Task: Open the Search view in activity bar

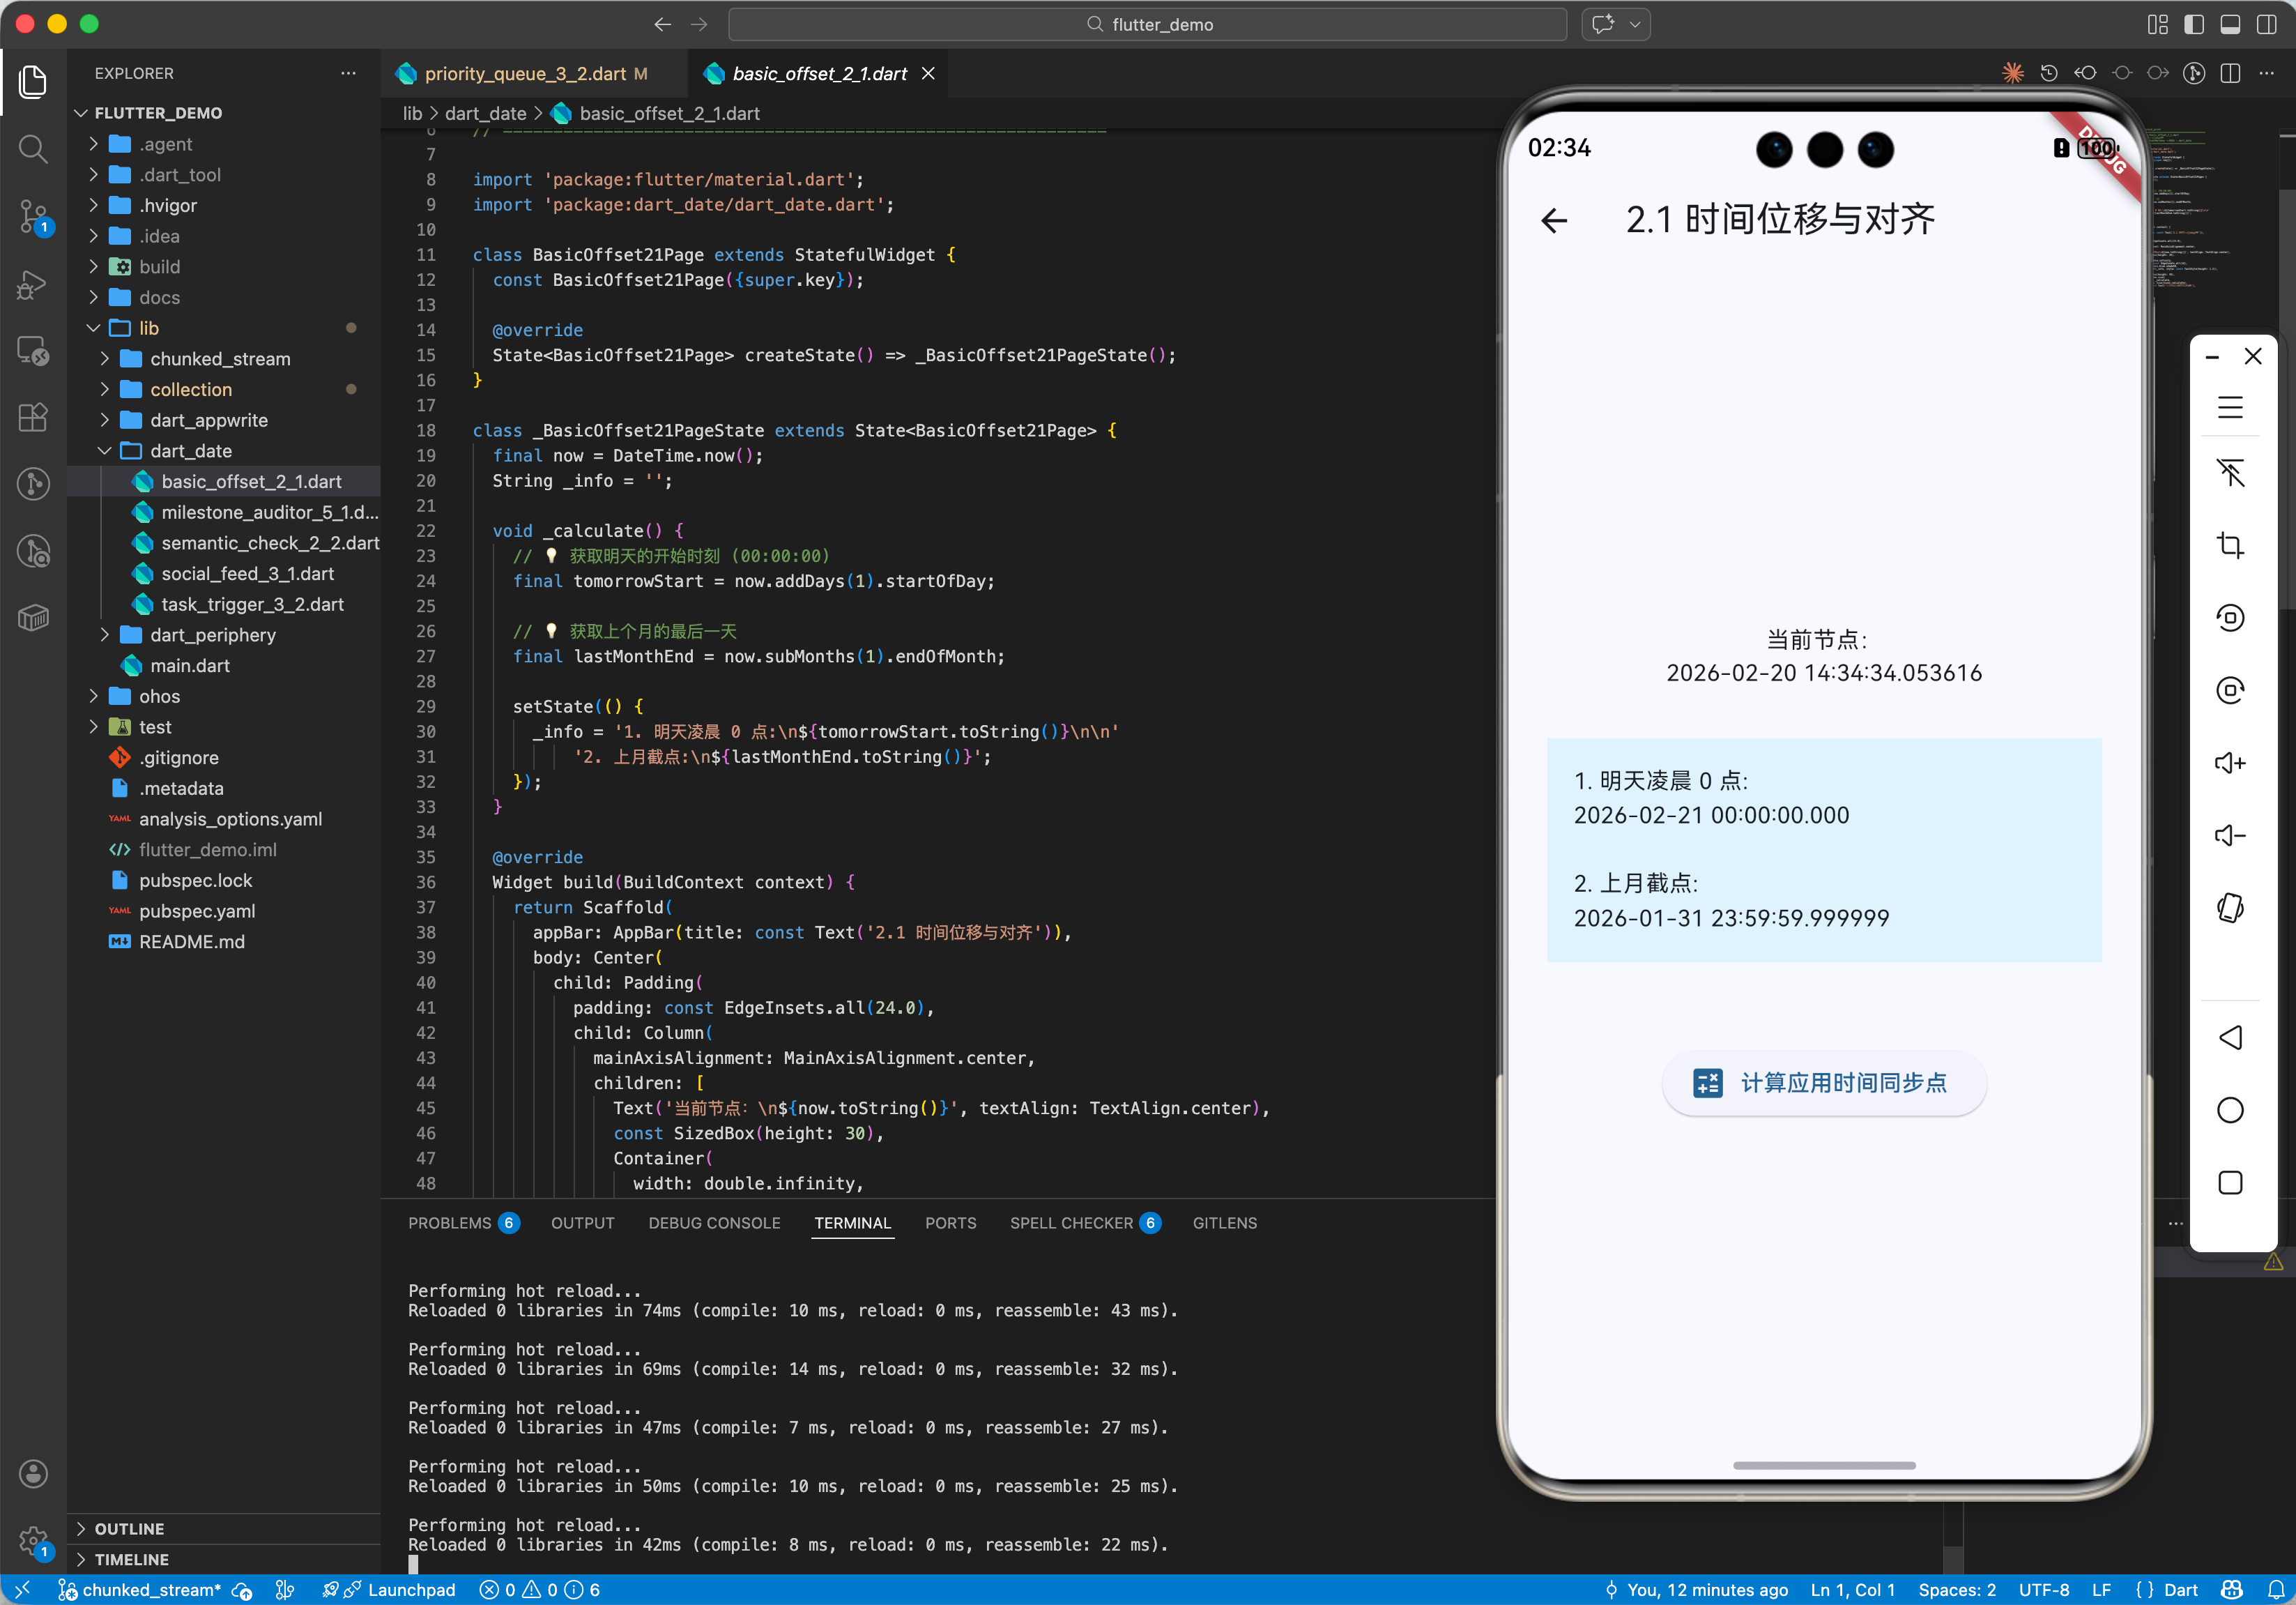Action: (x=33, y=149)
